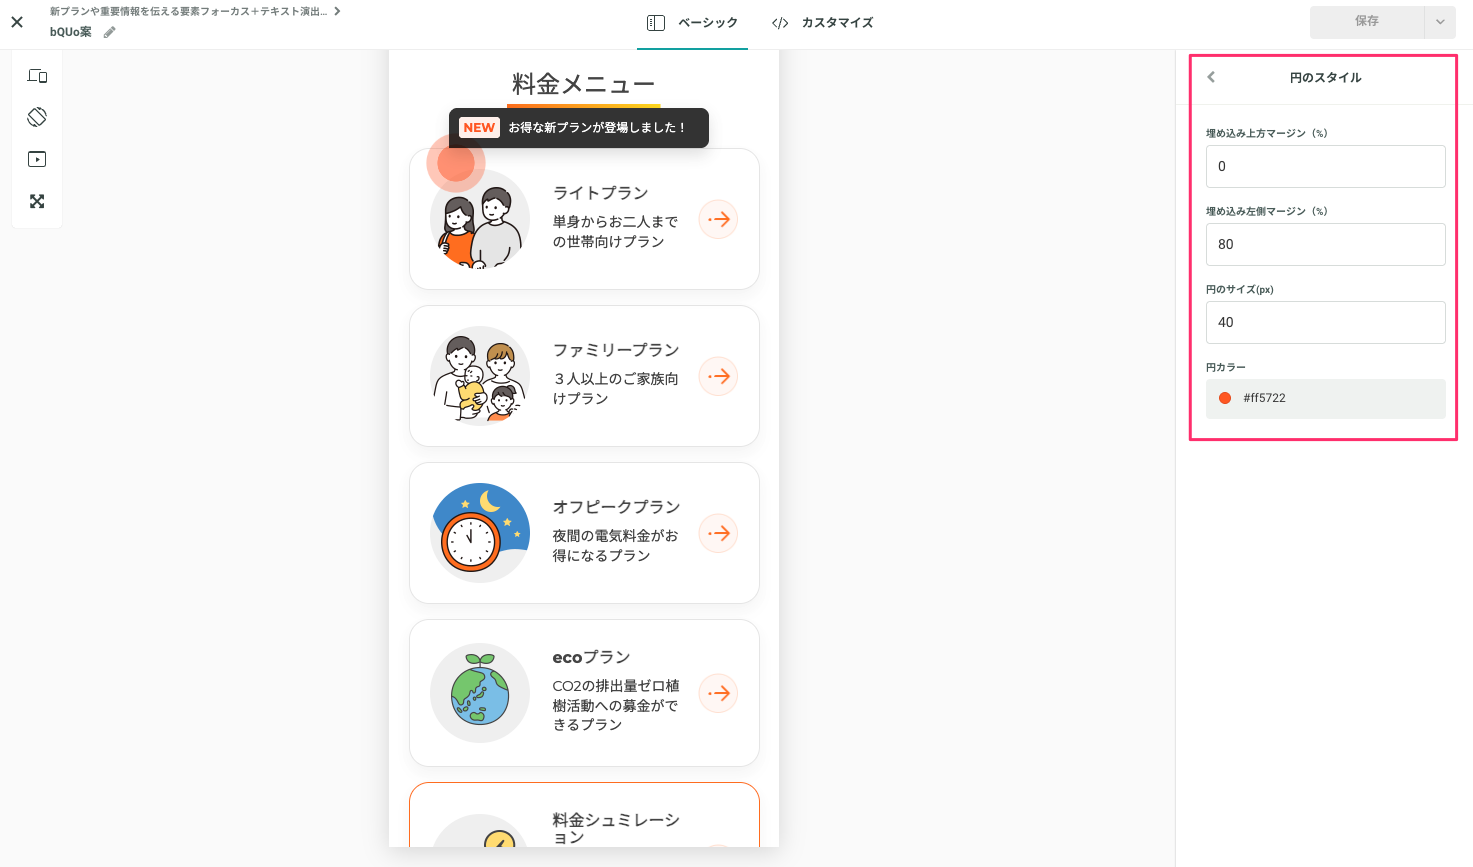This screenshot has height=867, width=1473.
Task: Click the 円のスタイル panel title
Action: pos(1325,77)
